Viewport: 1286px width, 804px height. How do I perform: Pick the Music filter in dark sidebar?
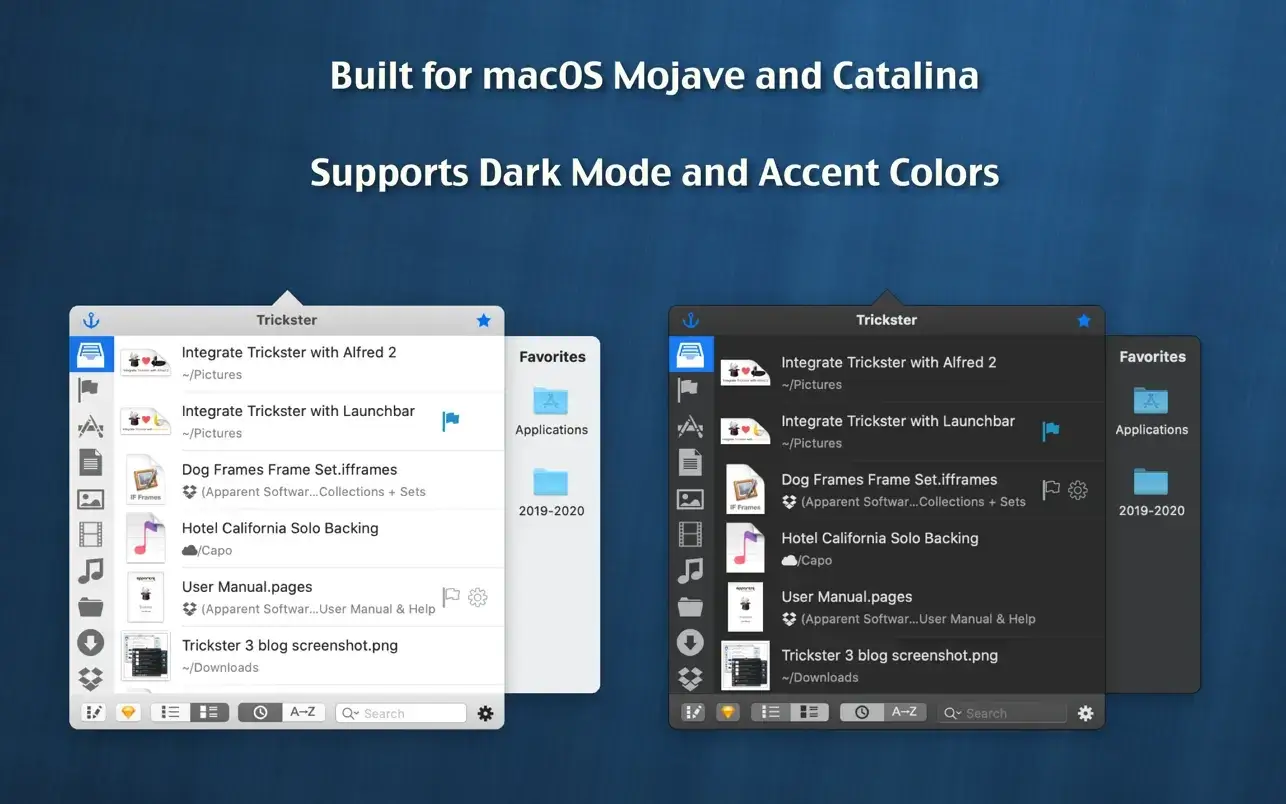point(690,571)
